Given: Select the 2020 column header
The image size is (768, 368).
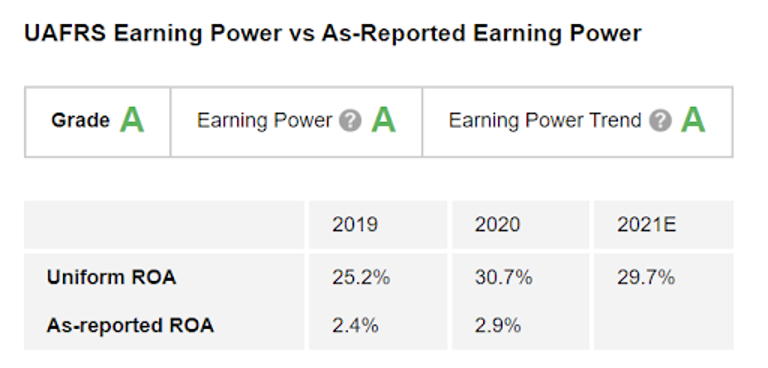Looking at the screenshot, I should (497, 224).
